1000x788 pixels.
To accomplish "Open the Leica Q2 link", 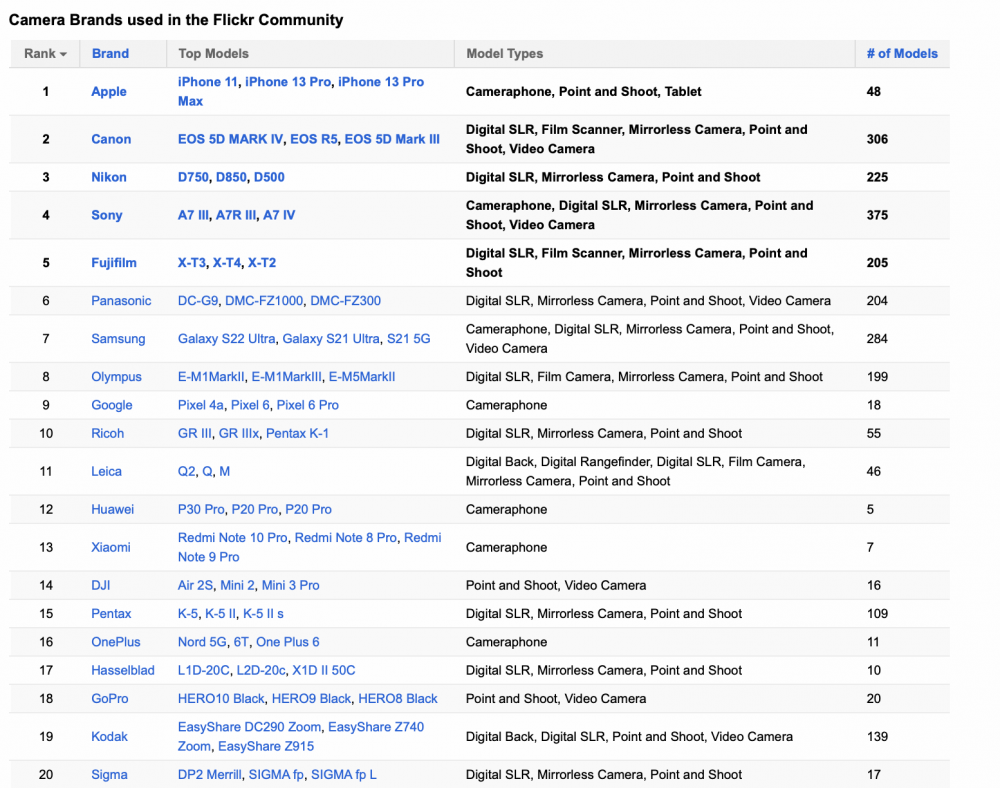I will (186, 471).
